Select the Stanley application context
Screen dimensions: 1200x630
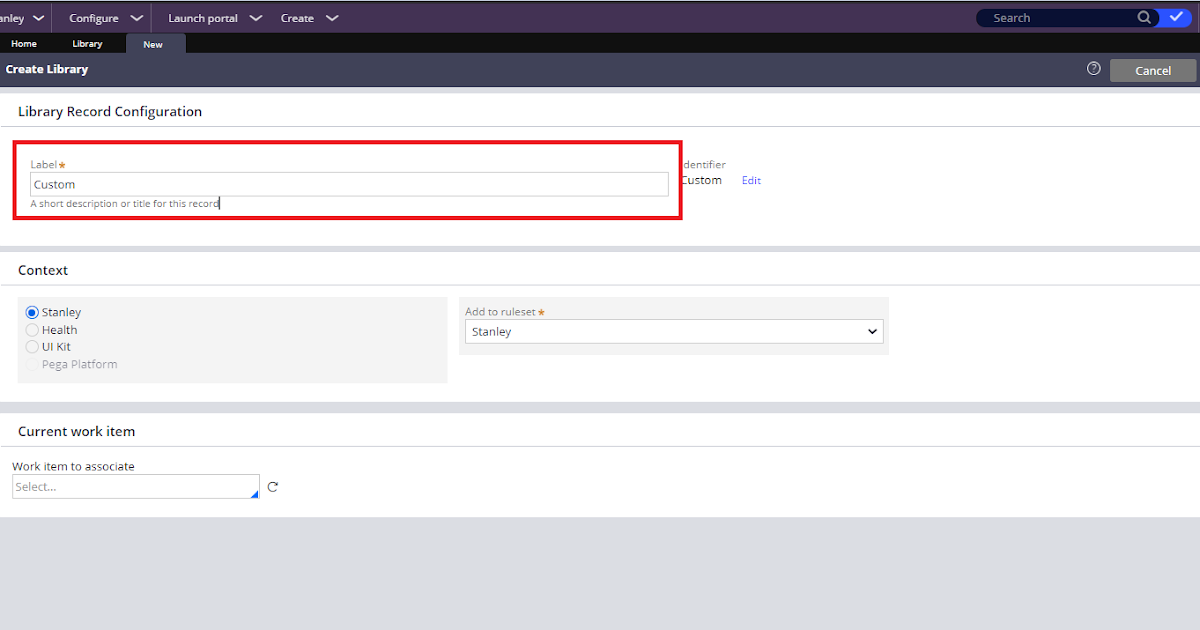tap(31, 311)
